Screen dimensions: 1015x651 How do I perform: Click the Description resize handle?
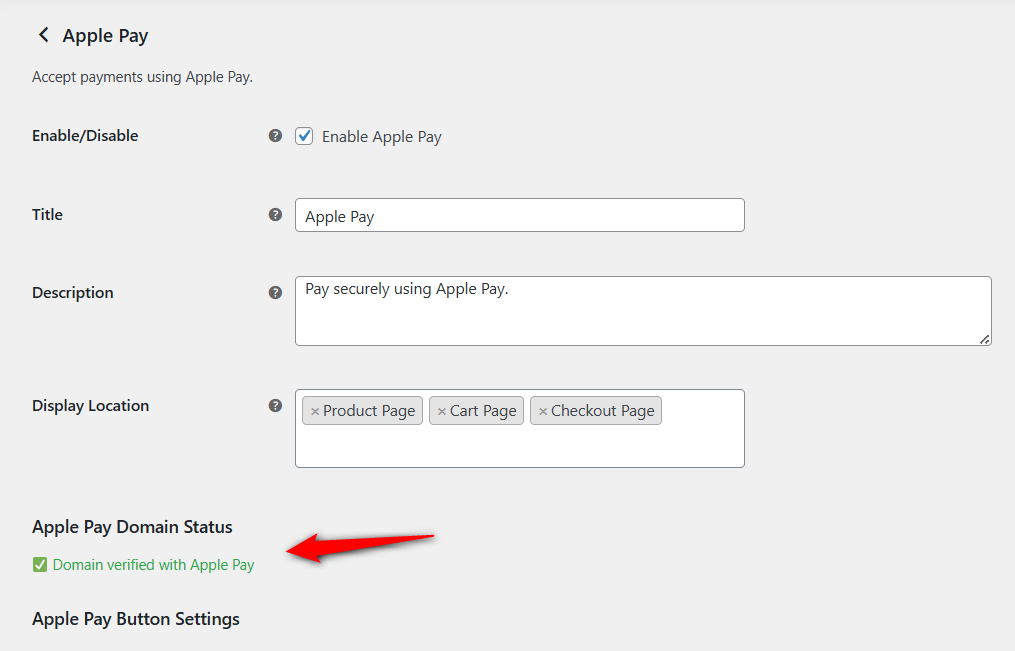click(x=985, y=339)
